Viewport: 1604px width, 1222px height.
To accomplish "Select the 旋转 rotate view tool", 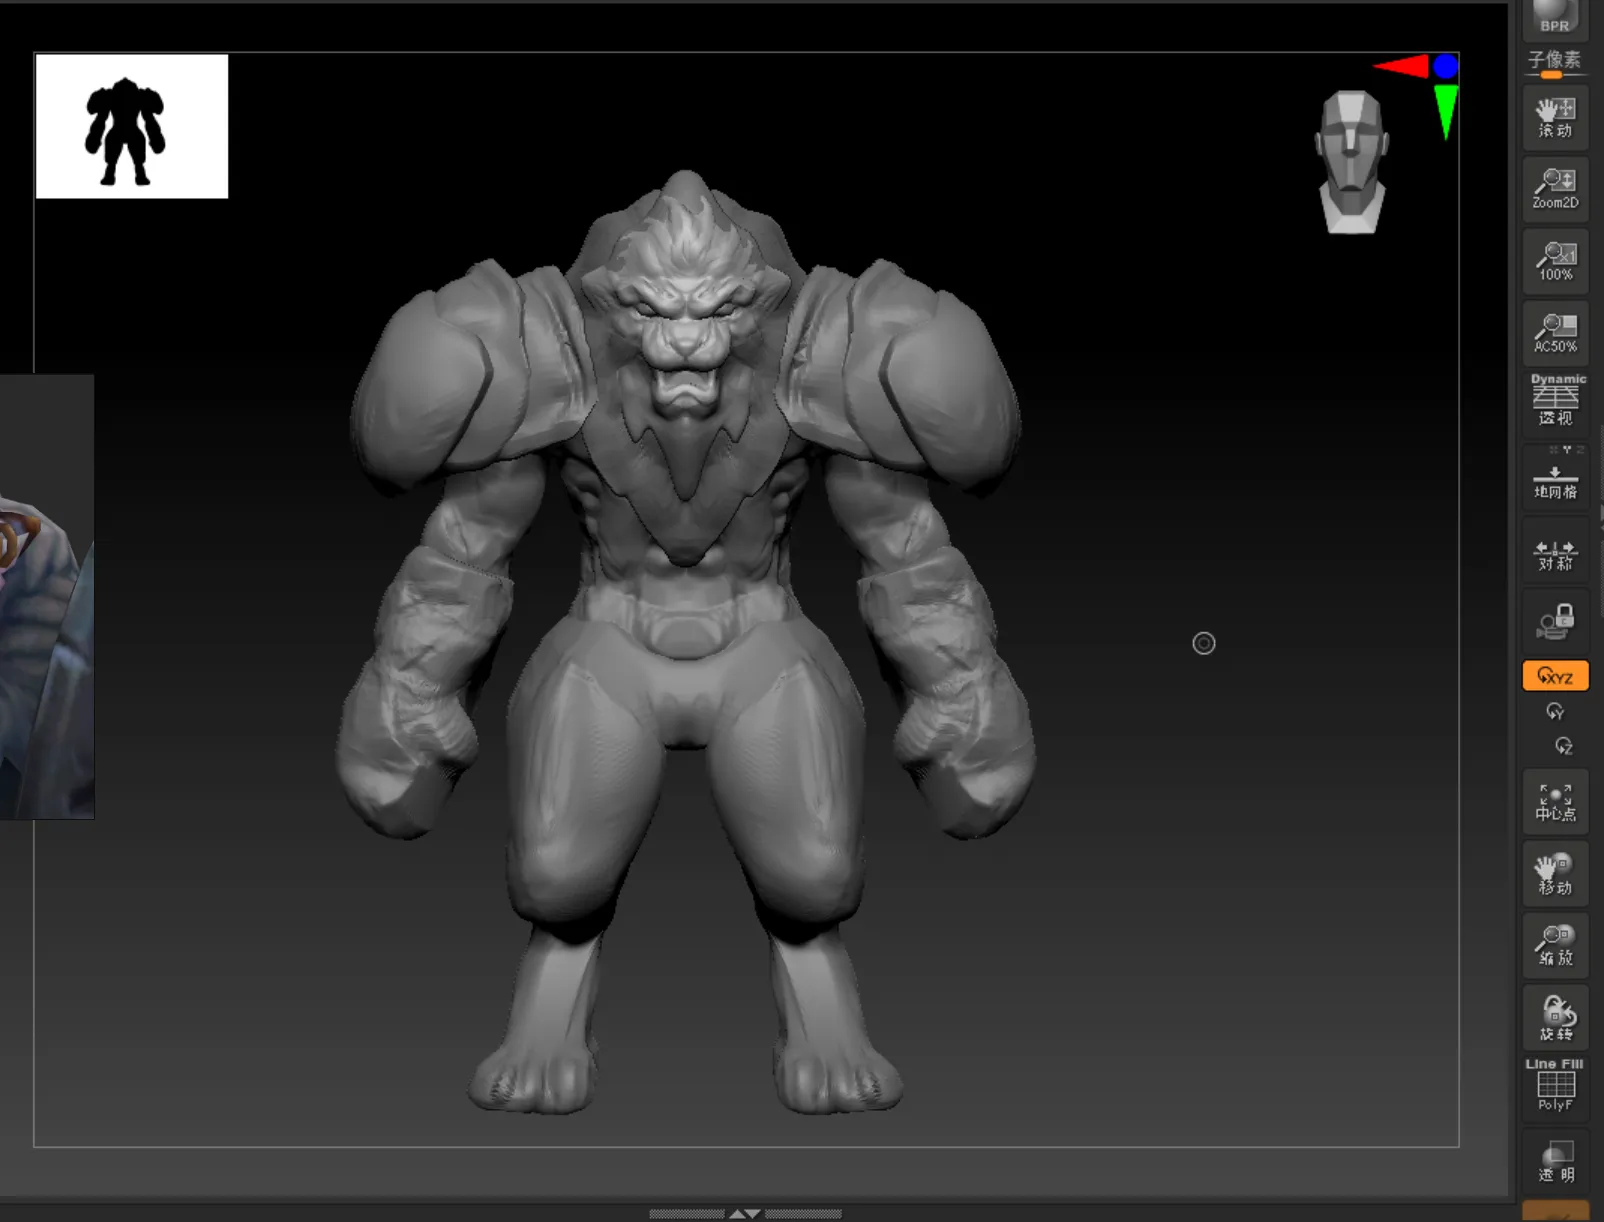I will tap(1555, 1017).
